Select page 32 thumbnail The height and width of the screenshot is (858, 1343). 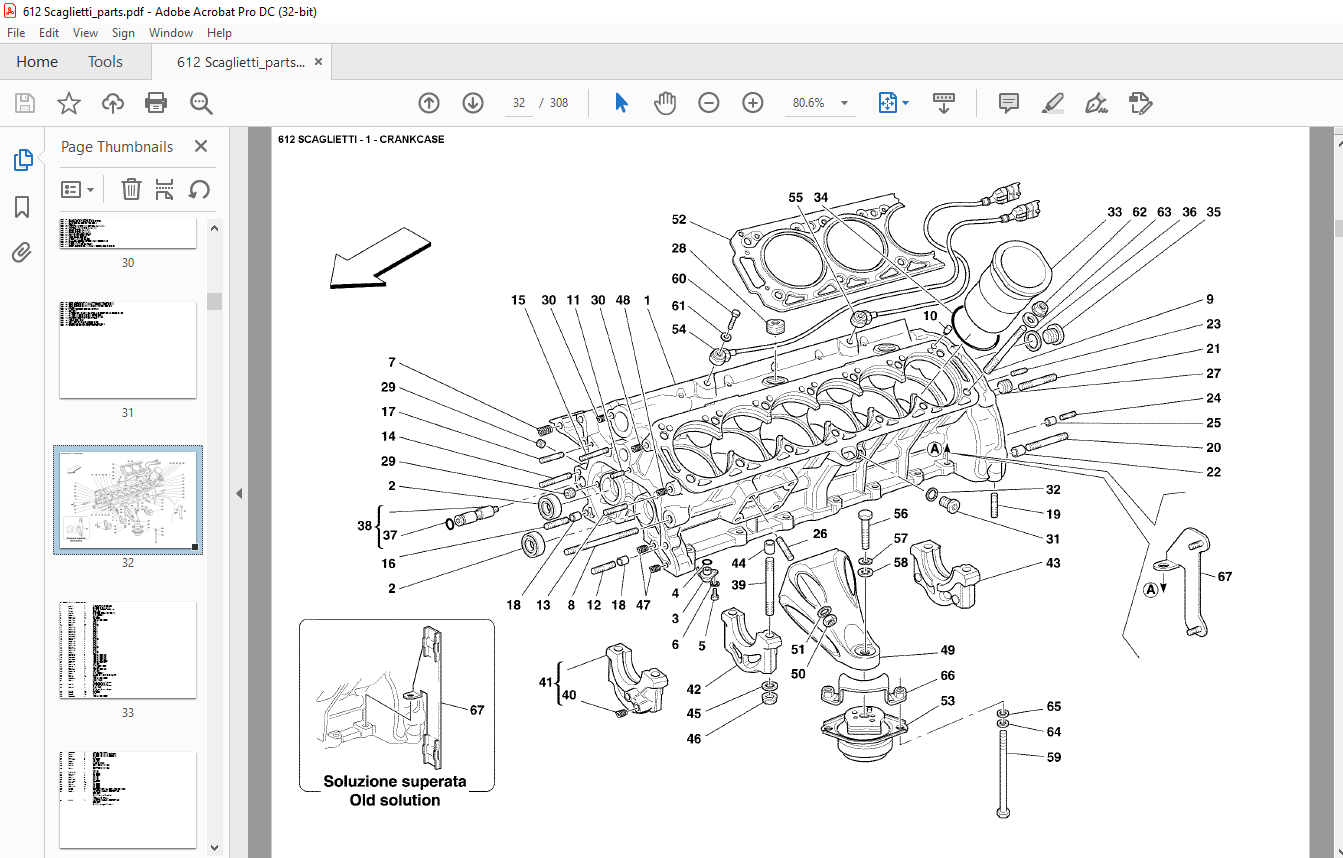tap(128, 499)
